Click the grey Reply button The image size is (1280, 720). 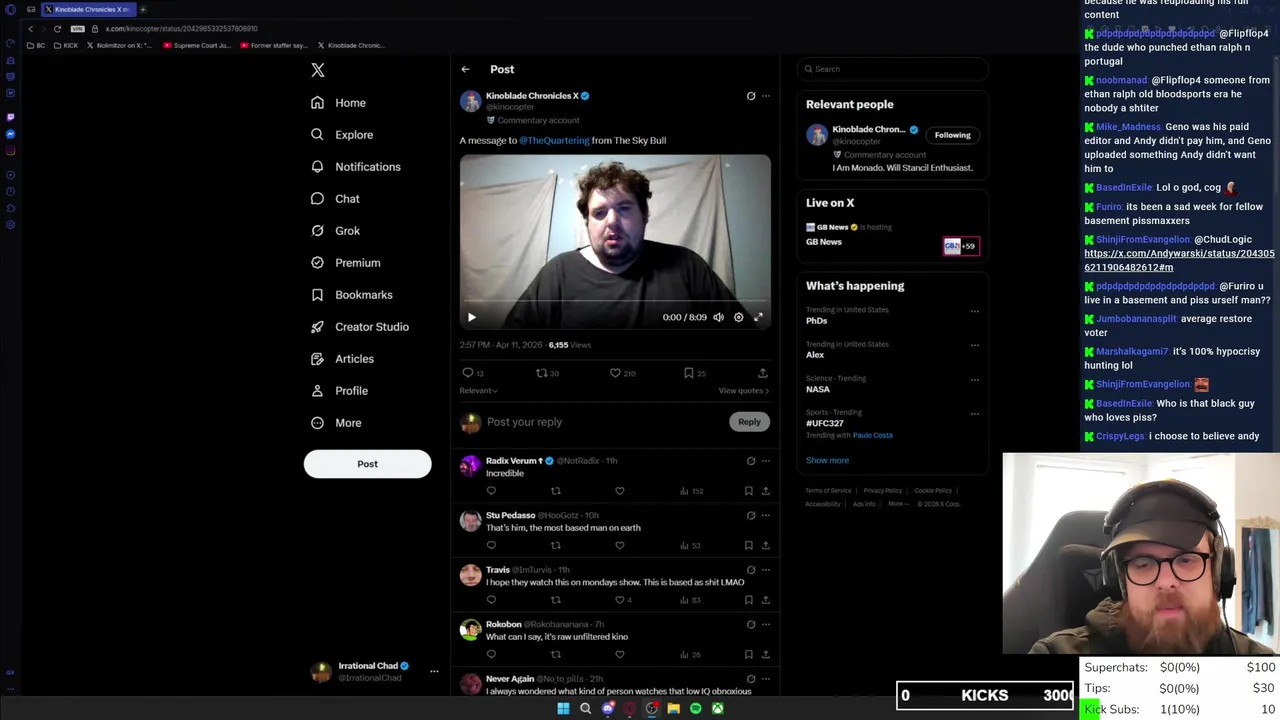pos(749,422)
